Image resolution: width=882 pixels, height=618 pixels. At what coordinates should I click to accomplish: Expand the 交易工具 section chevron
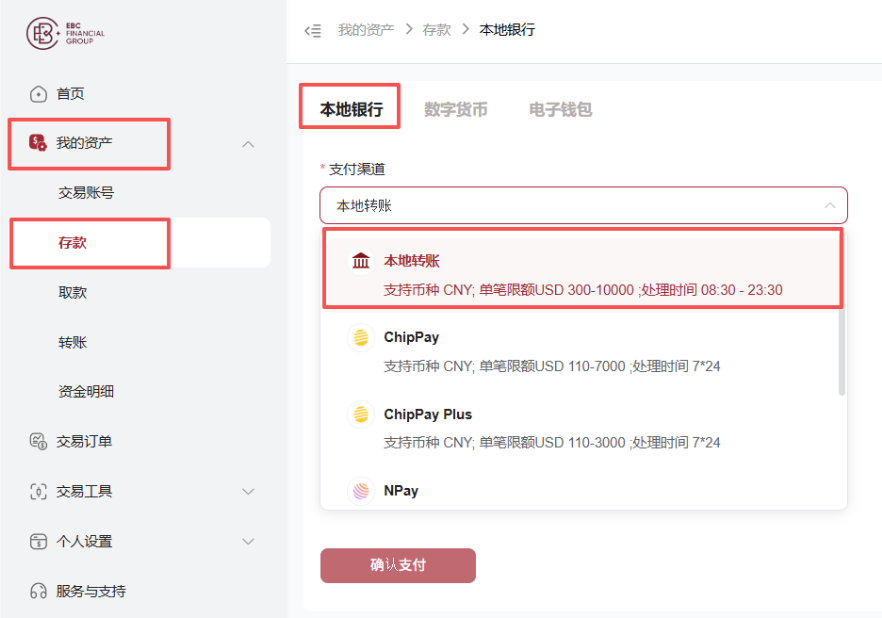pyautogui.click(x=248, y=491)
